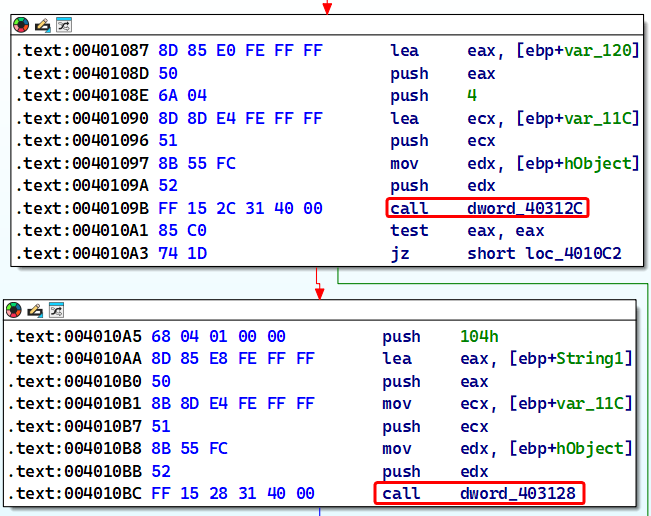Select the call dword_403128 operand
The width and height of the screenshot is (651, 516).
(x=519, y=494)
